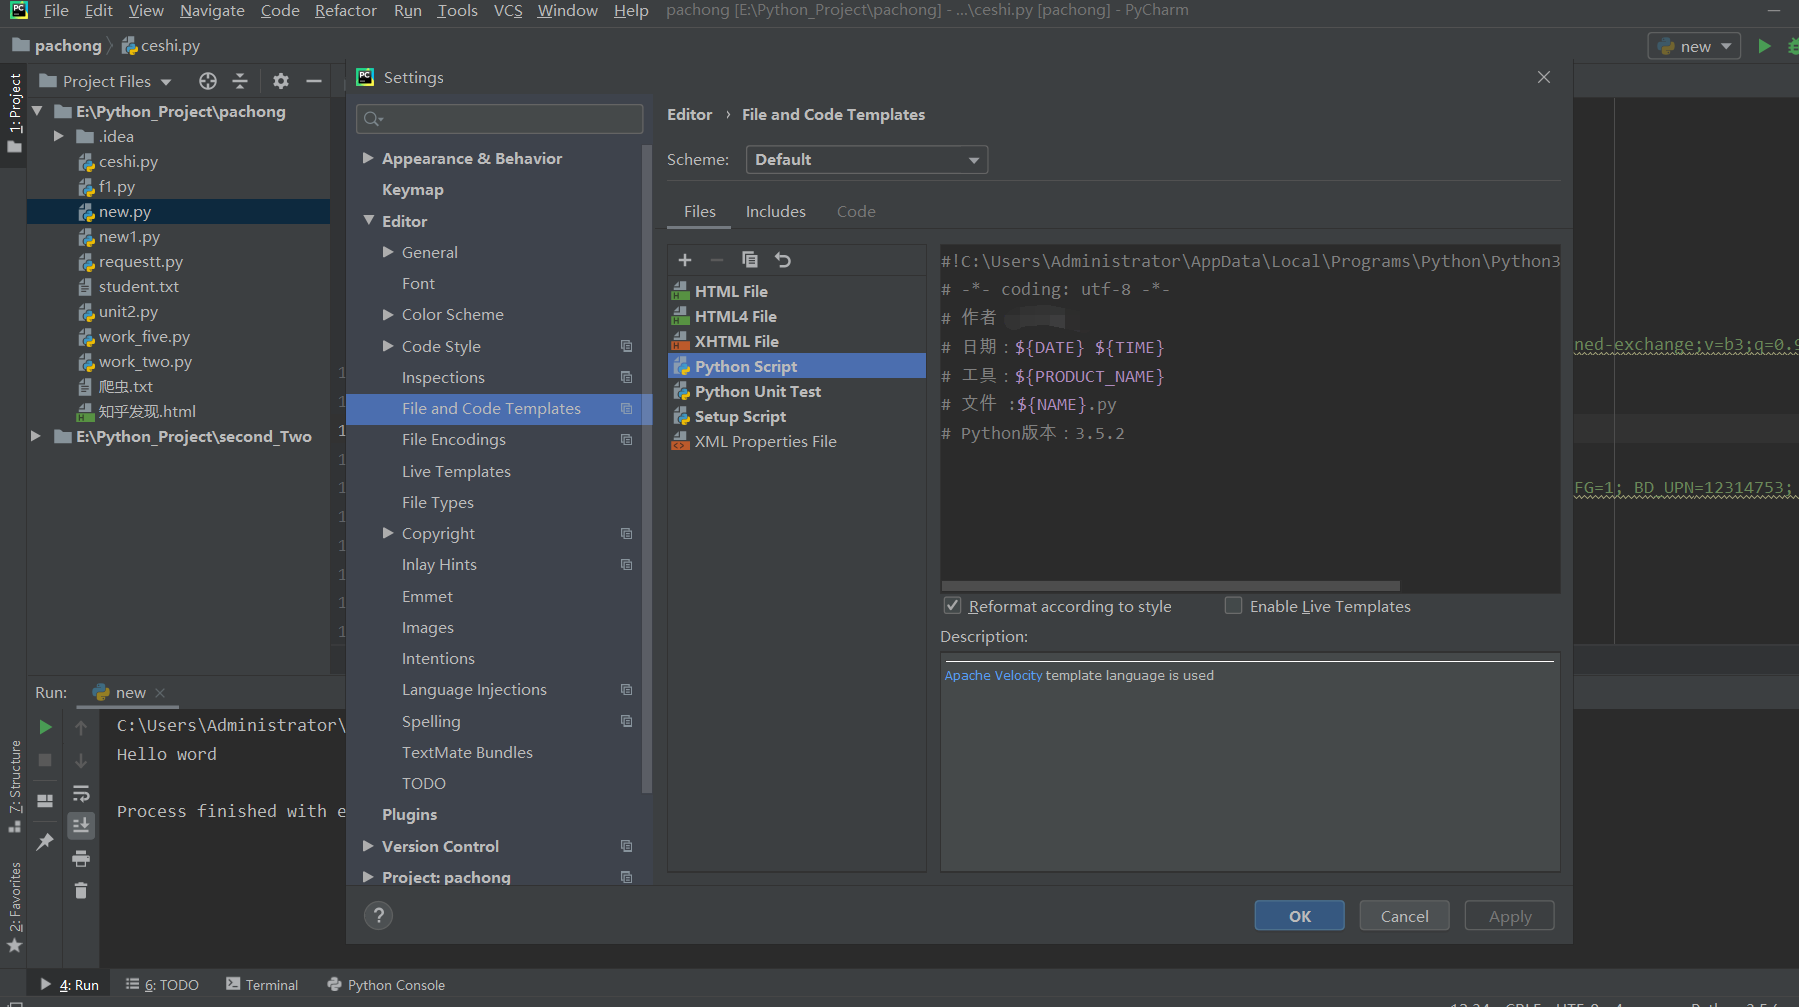Image resolution: width=1799 pixels, height=1007 pixels.
Task: Open the 'new' run configuration dropdown
Action: click(1695, 46)
